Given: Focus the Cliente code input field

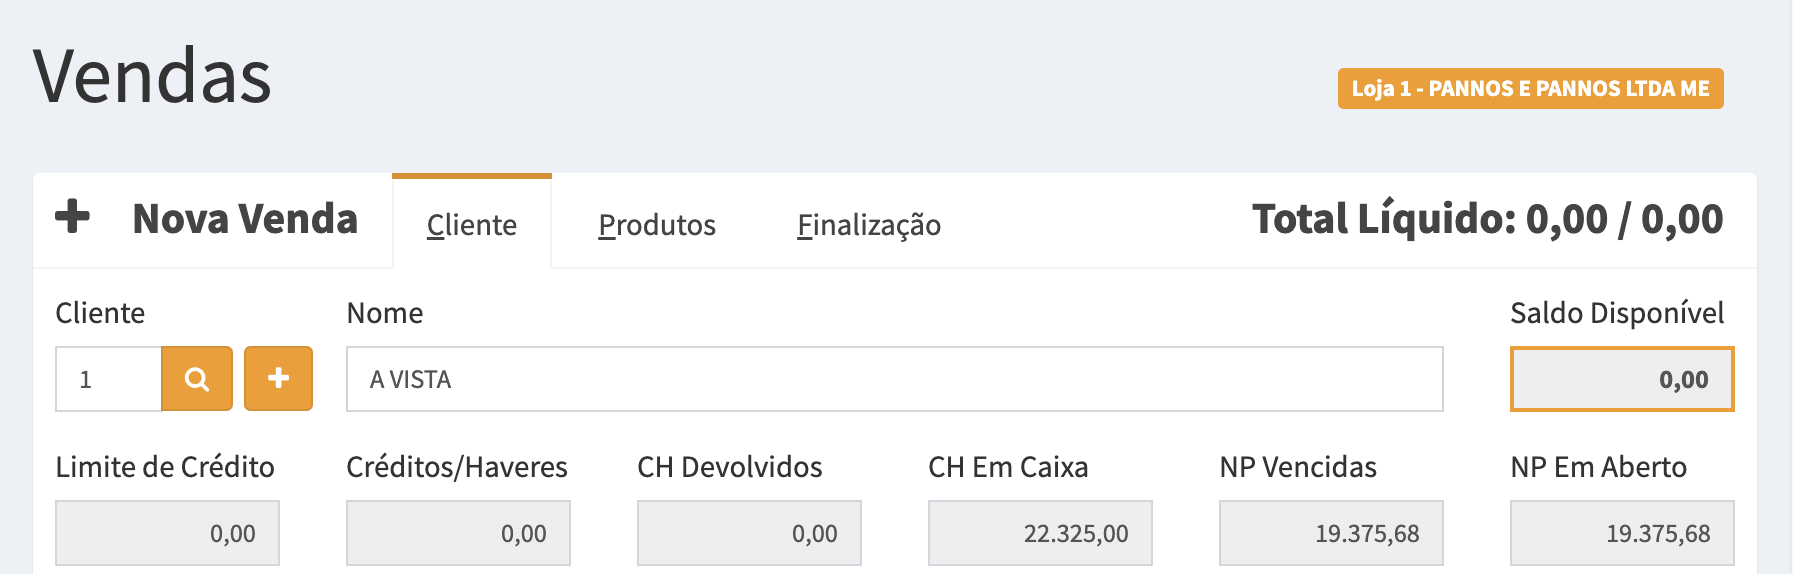Looking at the screenshot, I should (108, 379).
